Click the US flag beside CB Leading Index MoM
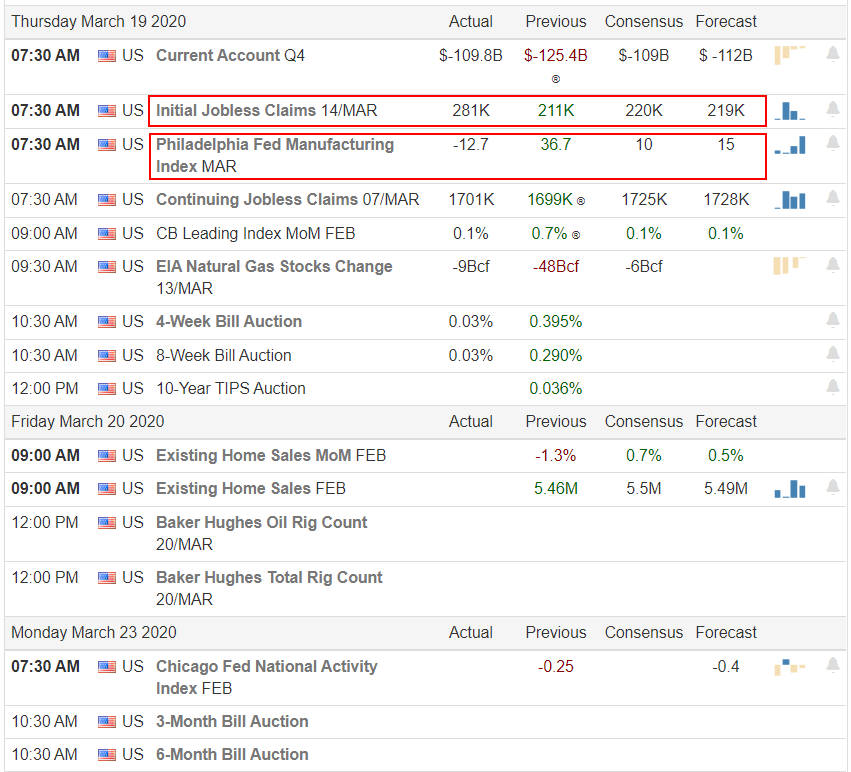Screen dimensions: 851x772 coord(106,233)
